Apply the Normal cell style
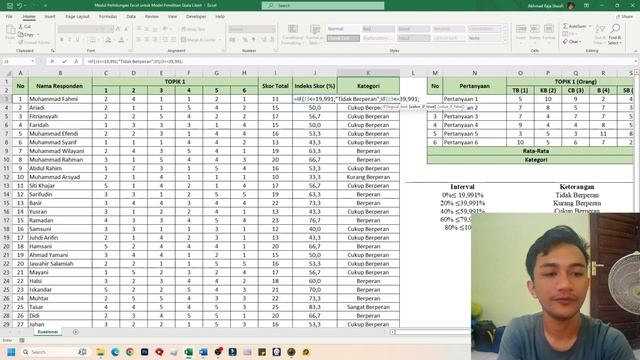Viewport: 640px width, 360px height. coord(343,29)
